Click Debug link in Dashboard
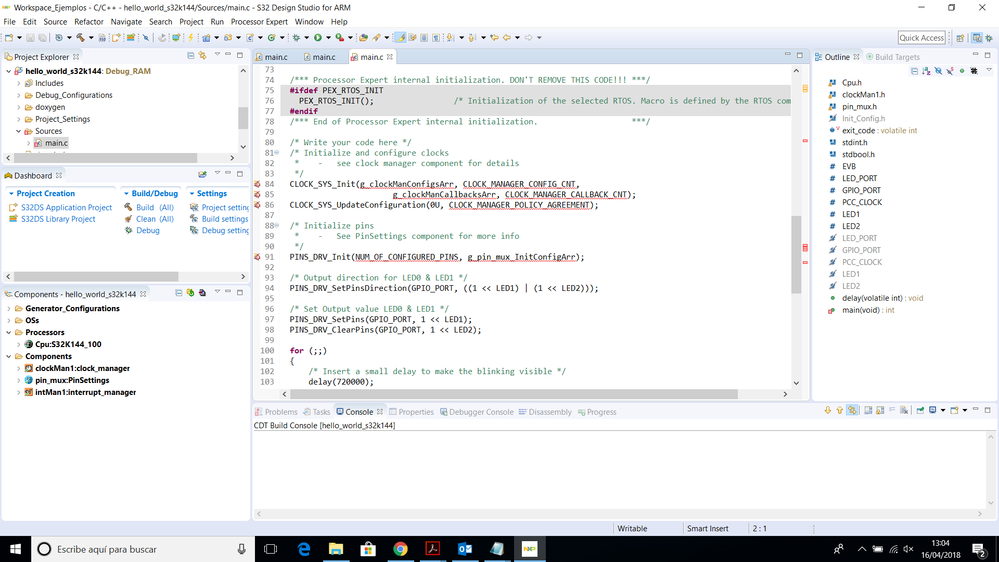The height and width of the screenshot is (562, 999). pos(148,230)
